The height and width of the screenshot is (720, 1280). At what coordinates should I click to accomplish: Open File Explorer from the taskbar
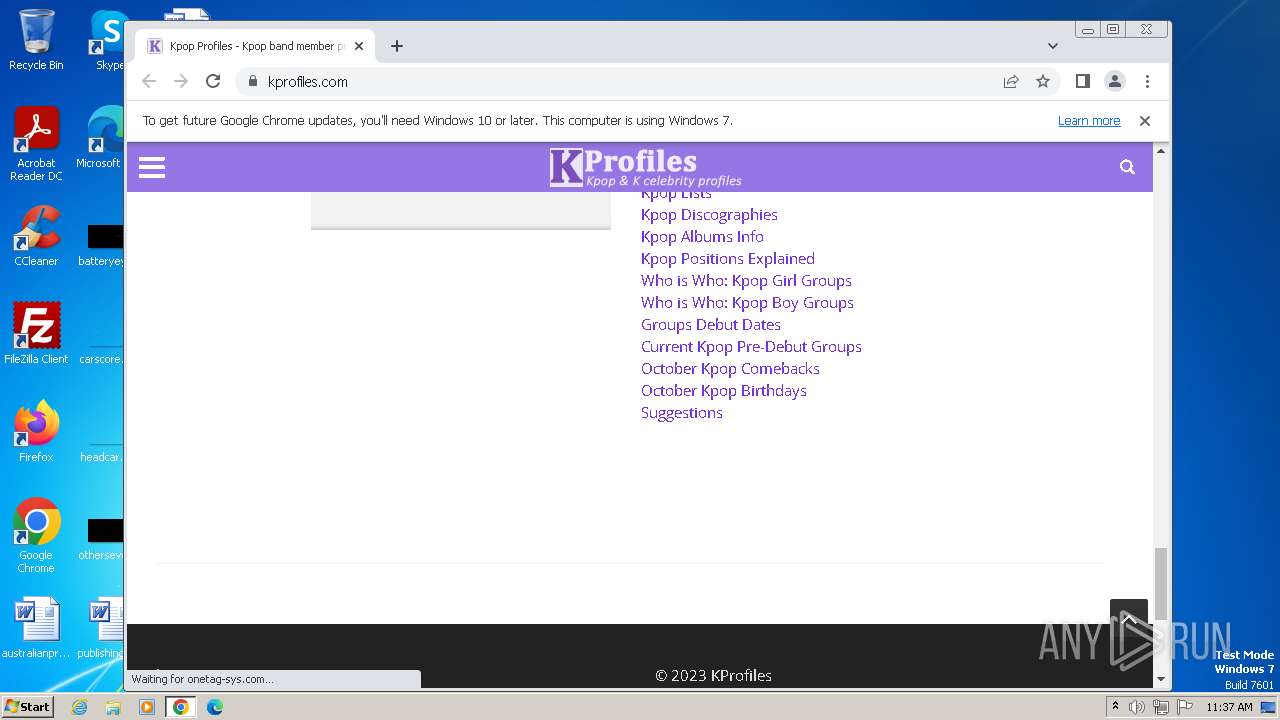(x=113, y=707)
